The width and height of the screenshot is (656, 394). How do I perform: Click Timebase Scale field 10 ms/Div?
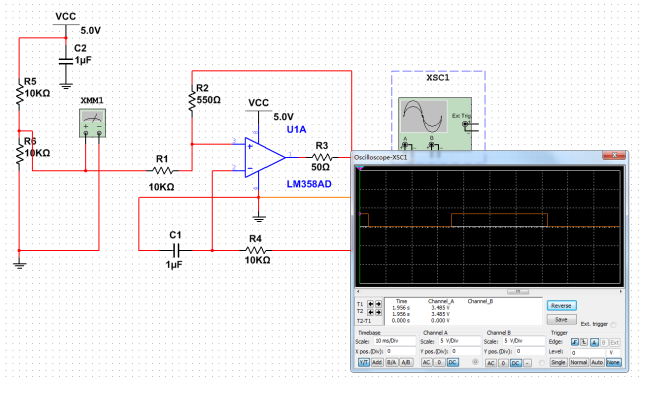(x=394, y=341)
